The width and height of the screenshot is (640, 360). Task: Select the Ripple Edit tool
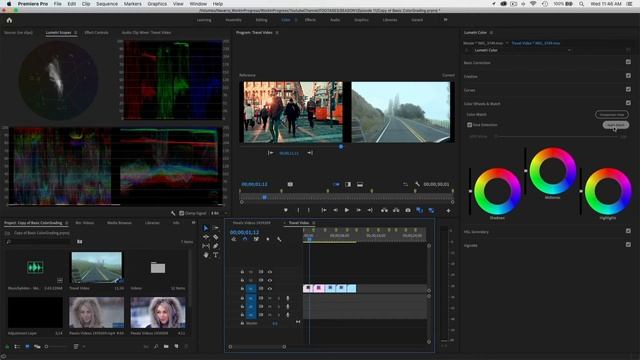click(x=206, y=237)
